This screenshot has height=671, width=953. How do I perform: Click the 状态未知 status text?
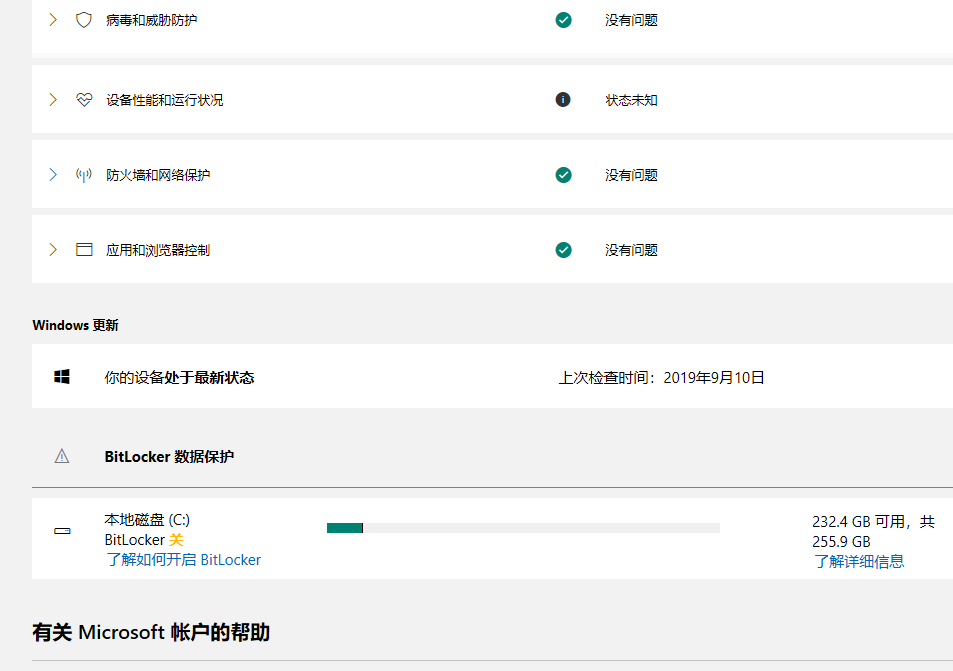[x=631, y=100]
